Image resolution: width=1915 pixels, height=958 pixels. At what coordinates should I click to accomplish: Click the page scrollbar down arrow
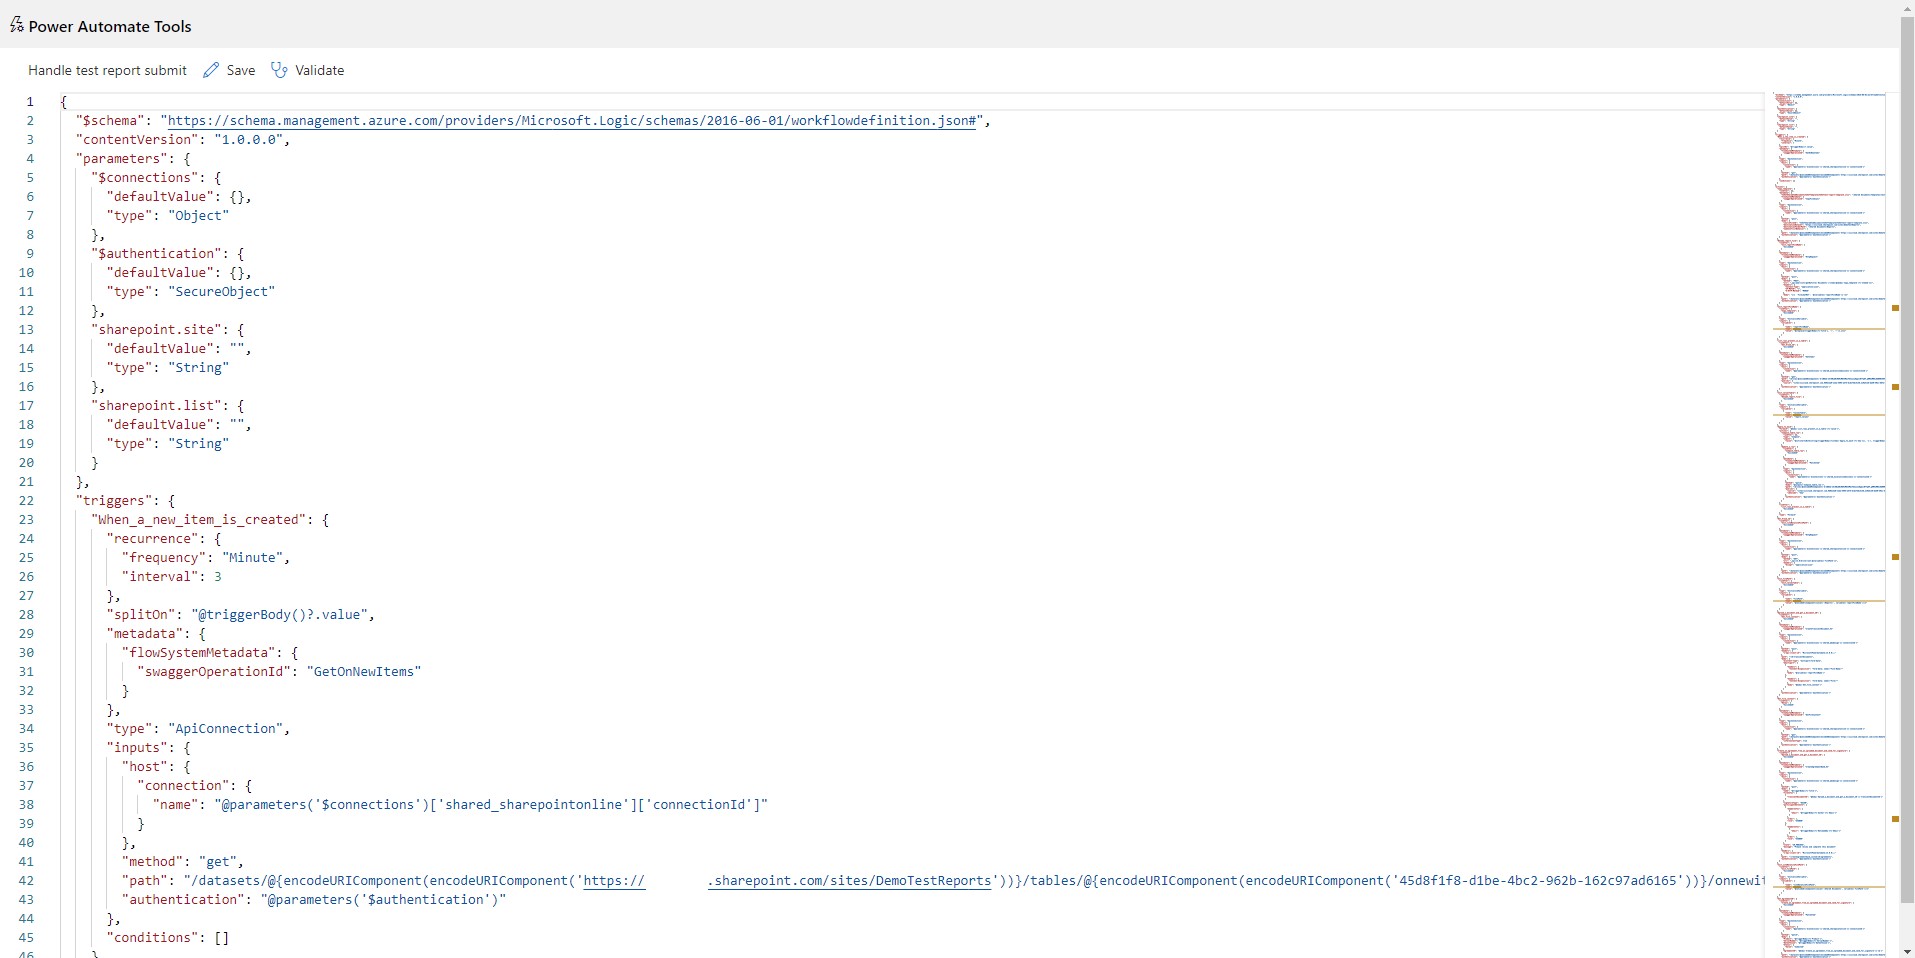click(1907, 950)
